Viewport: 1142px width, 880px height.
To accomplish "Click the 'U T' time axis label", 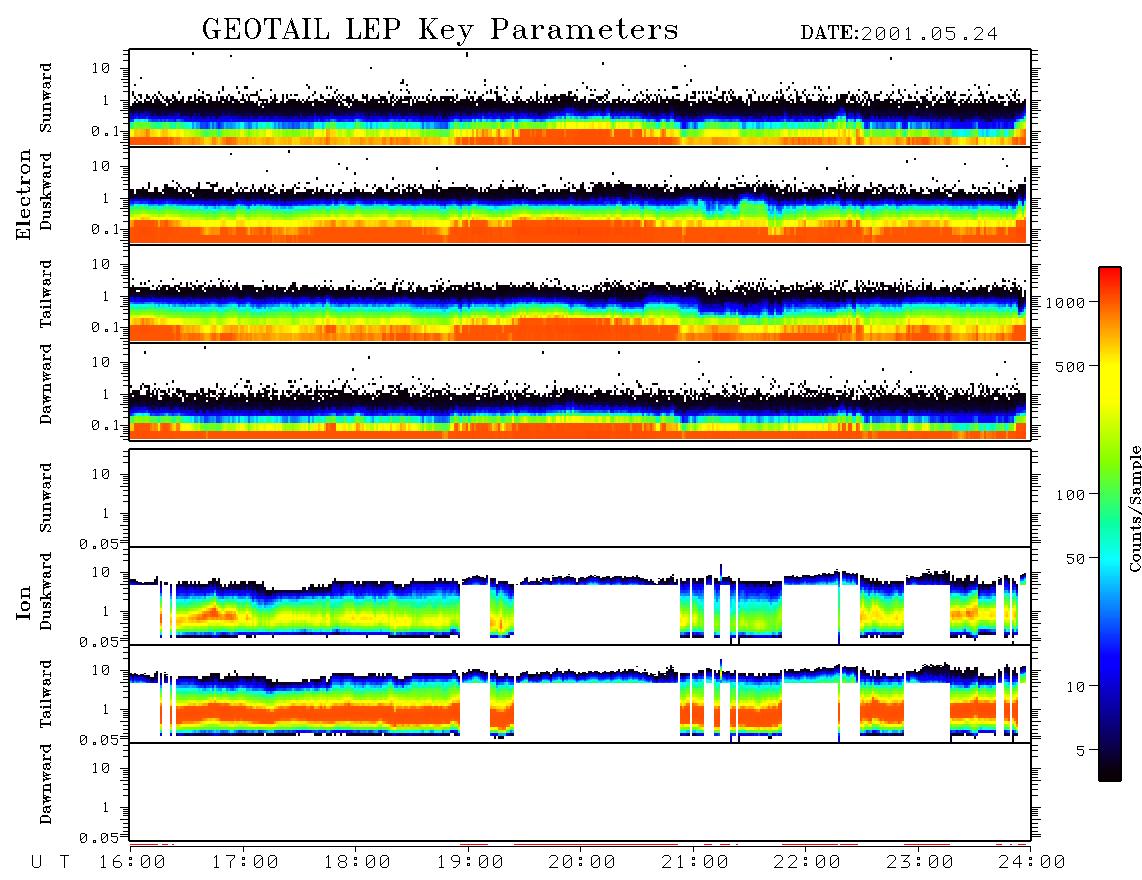I will [50, 862].
